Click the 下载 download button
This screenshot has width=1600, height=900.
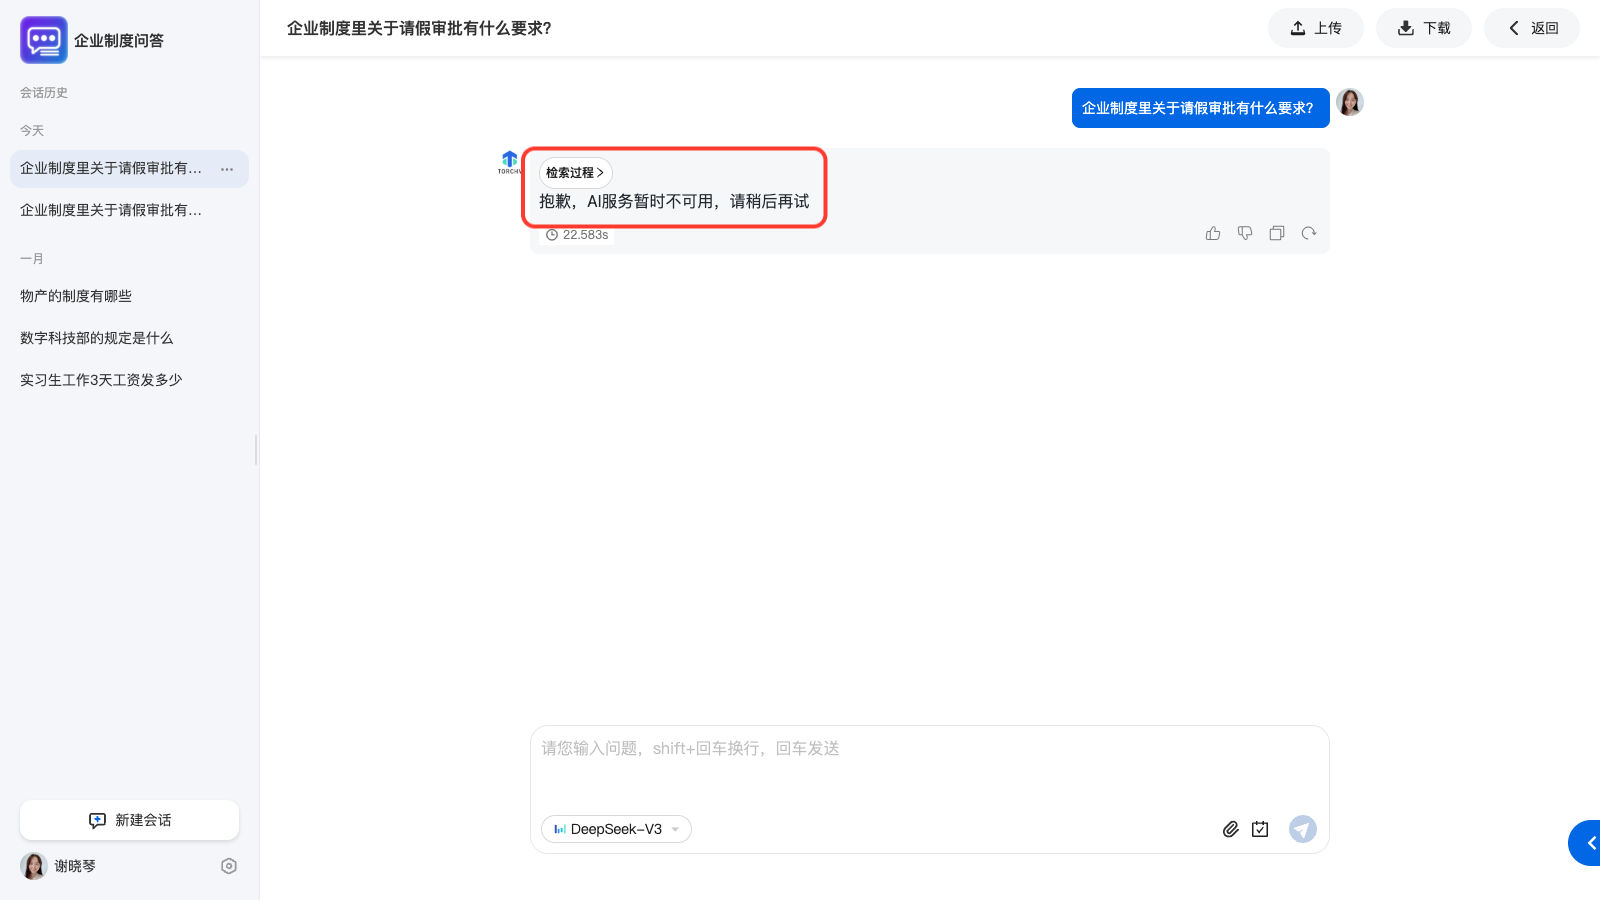pyautogui.click(x=1423, y=28)
